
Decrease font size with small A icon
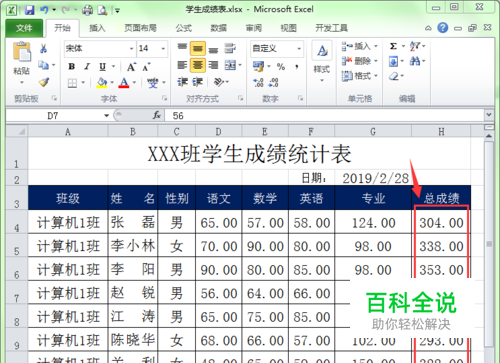[146, 67]
